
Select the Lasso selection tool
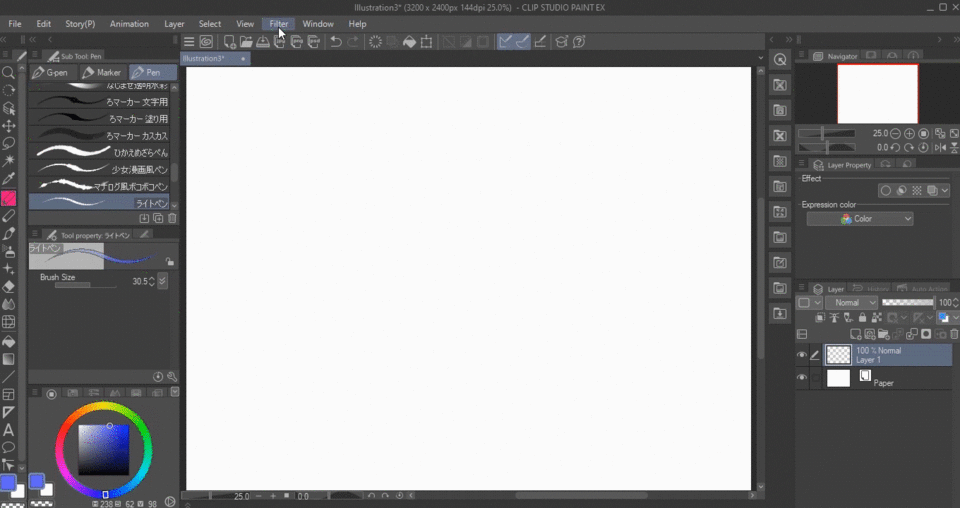9,144
